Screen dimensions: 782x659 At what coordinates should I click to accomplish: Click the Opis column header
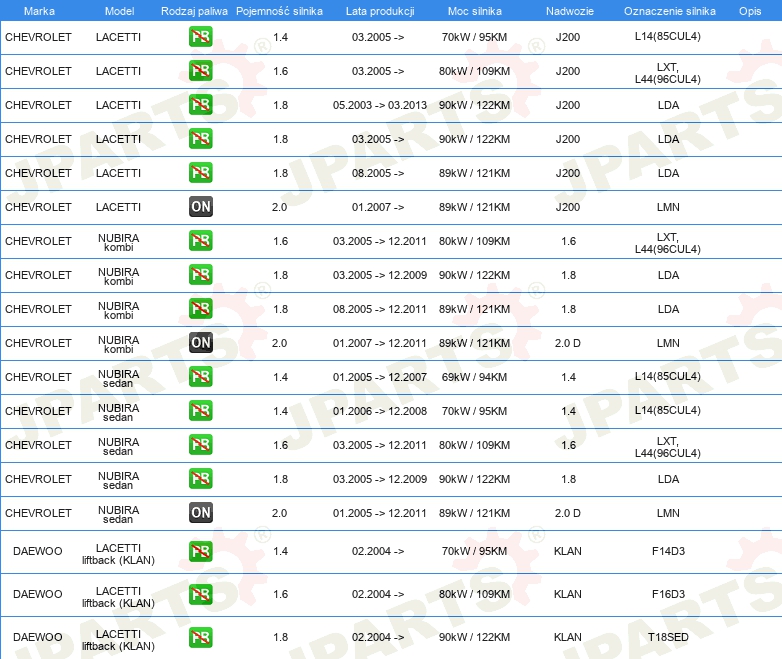point(750,11)
